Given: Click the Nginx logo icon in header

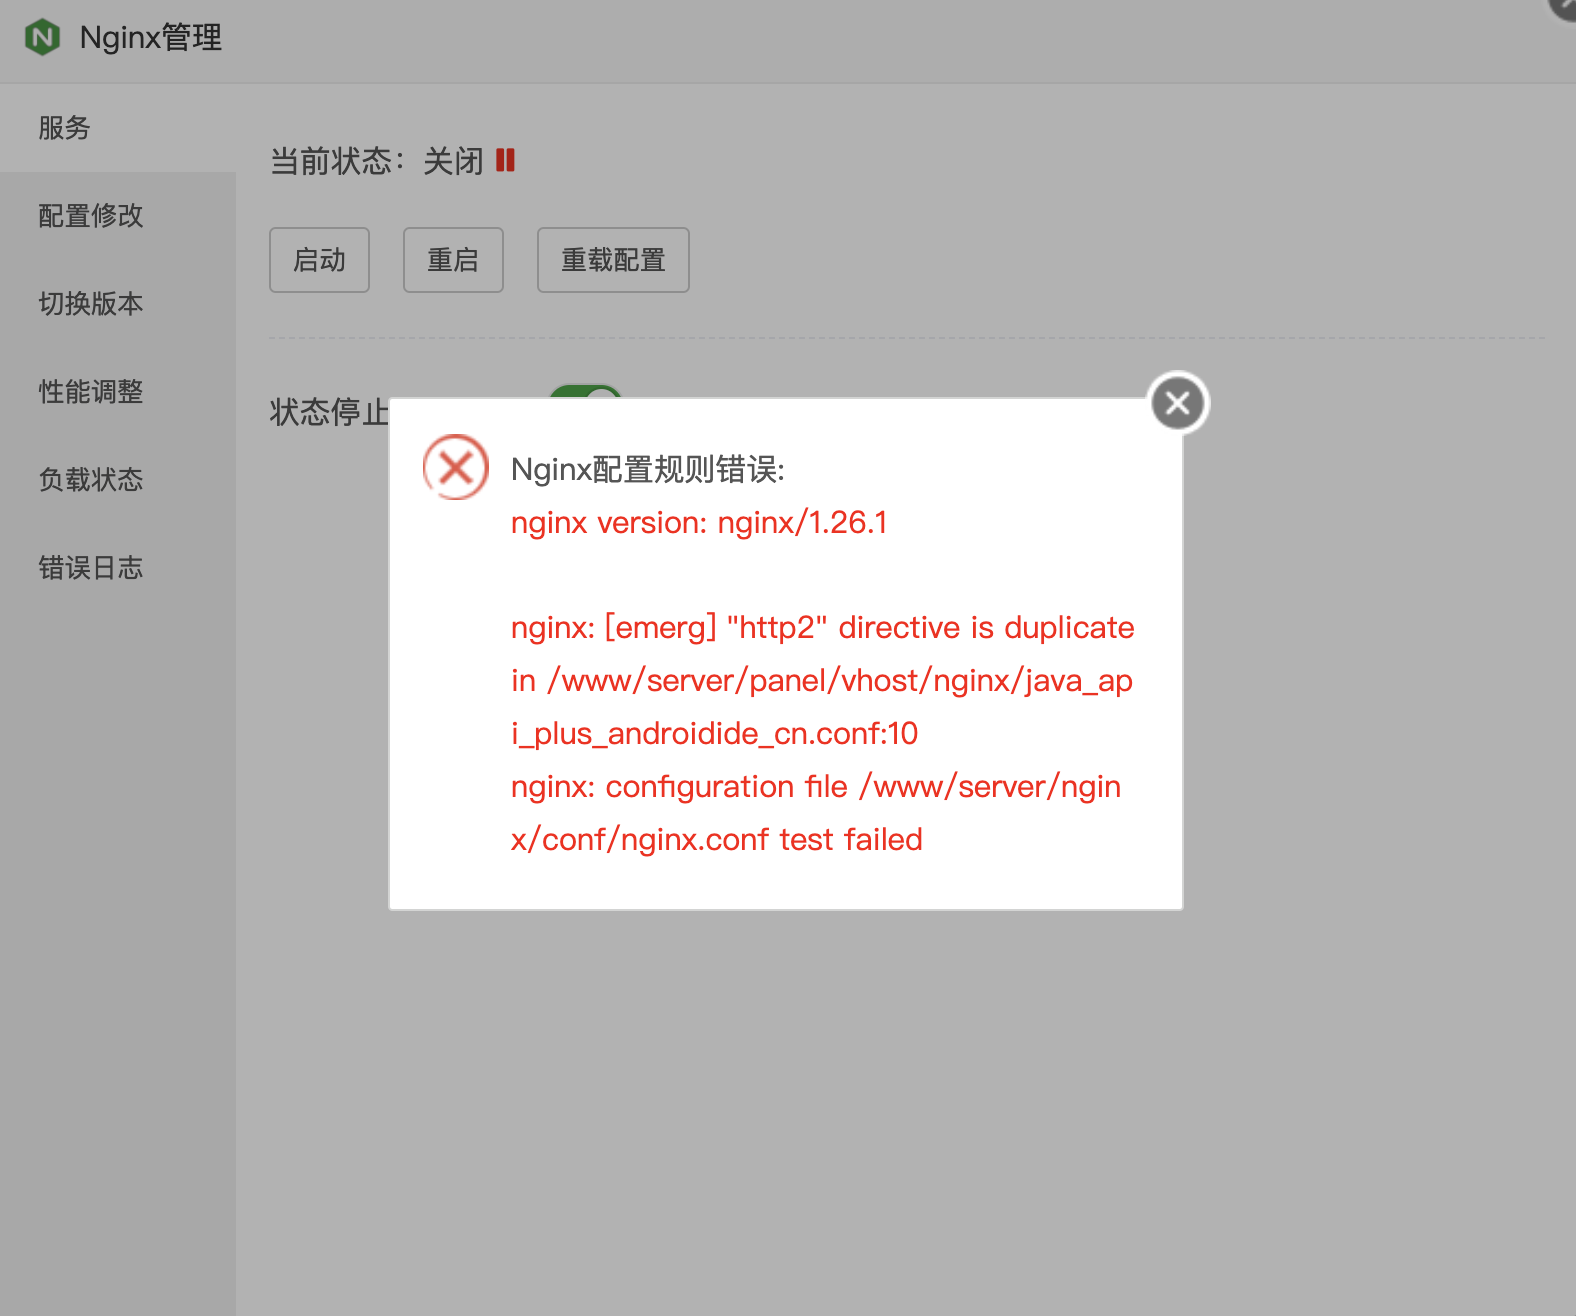Looking at the screenshot, I should point(43,38).
